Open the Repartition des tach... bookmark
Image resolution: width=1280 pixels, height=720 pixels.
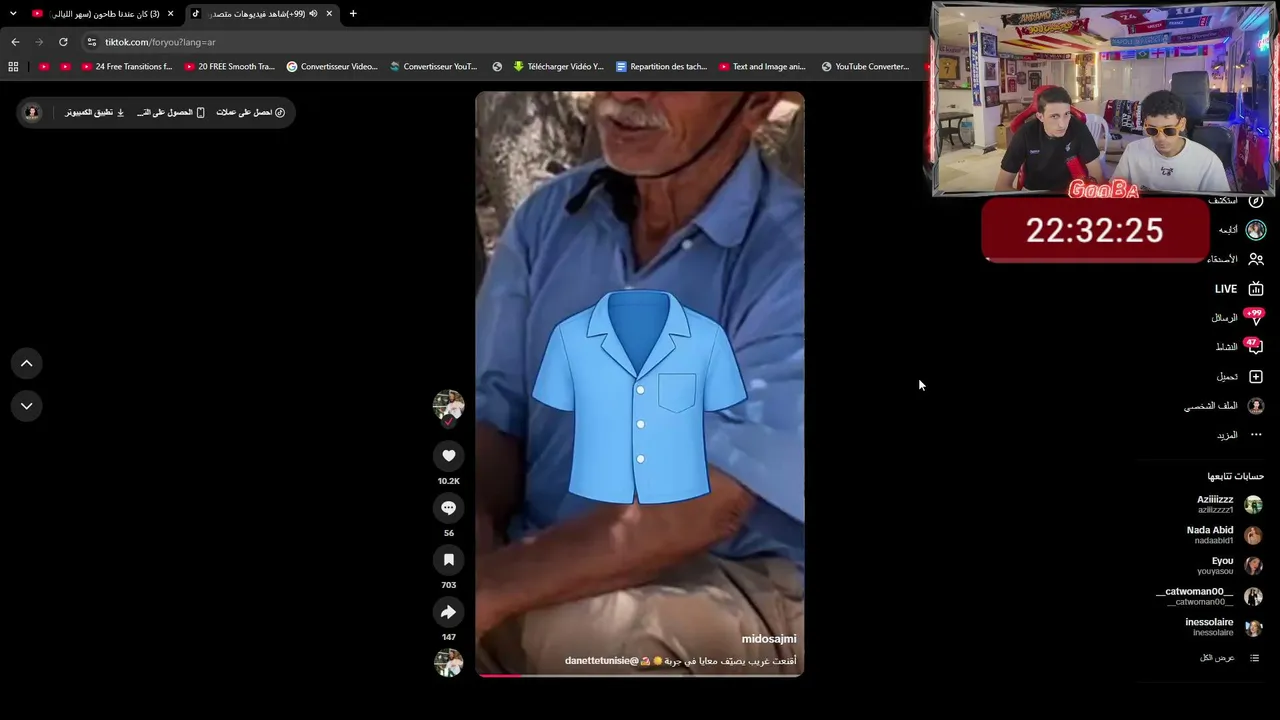pyautogui.click(x=662, y=67)
